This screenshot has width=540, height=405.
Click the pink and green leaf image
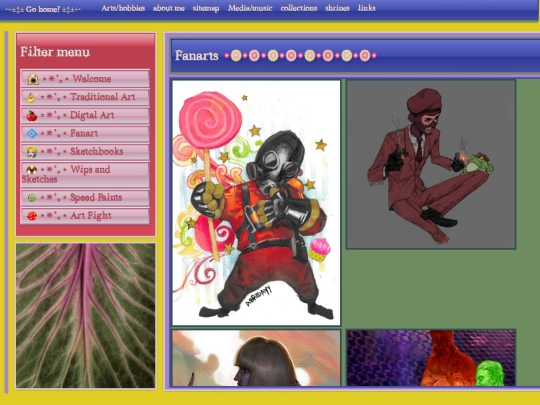pyautogui.click(x=85, y=315)
